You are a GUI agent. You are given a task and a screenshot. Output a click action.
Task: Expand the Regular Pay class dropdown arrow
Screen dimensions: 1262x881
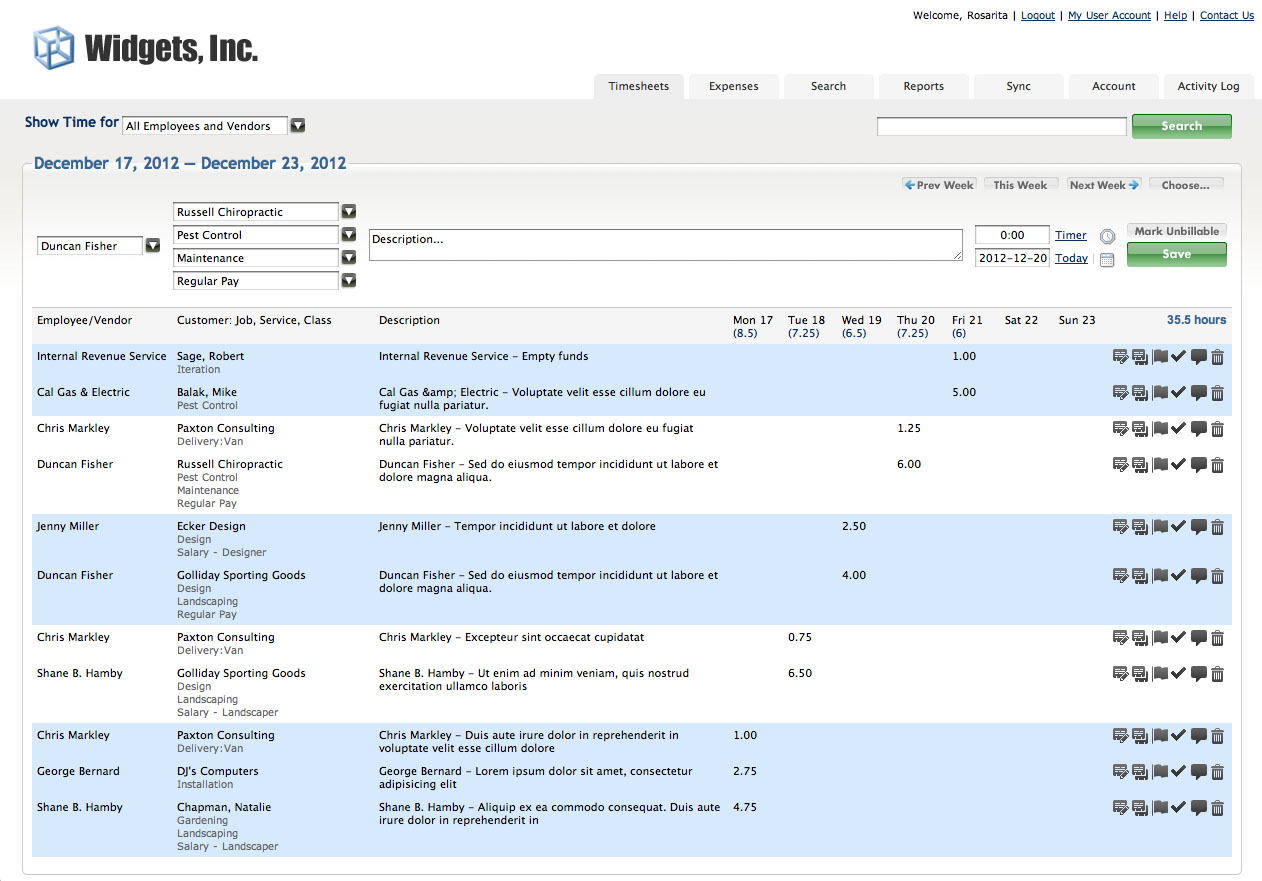point(349,281)
